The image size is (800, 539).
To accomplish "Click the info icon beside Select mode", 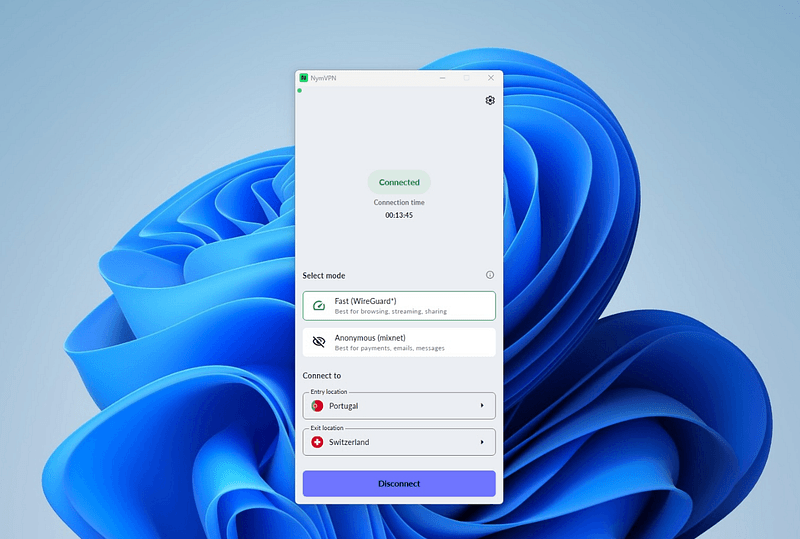I will click(x=490, y=275).
